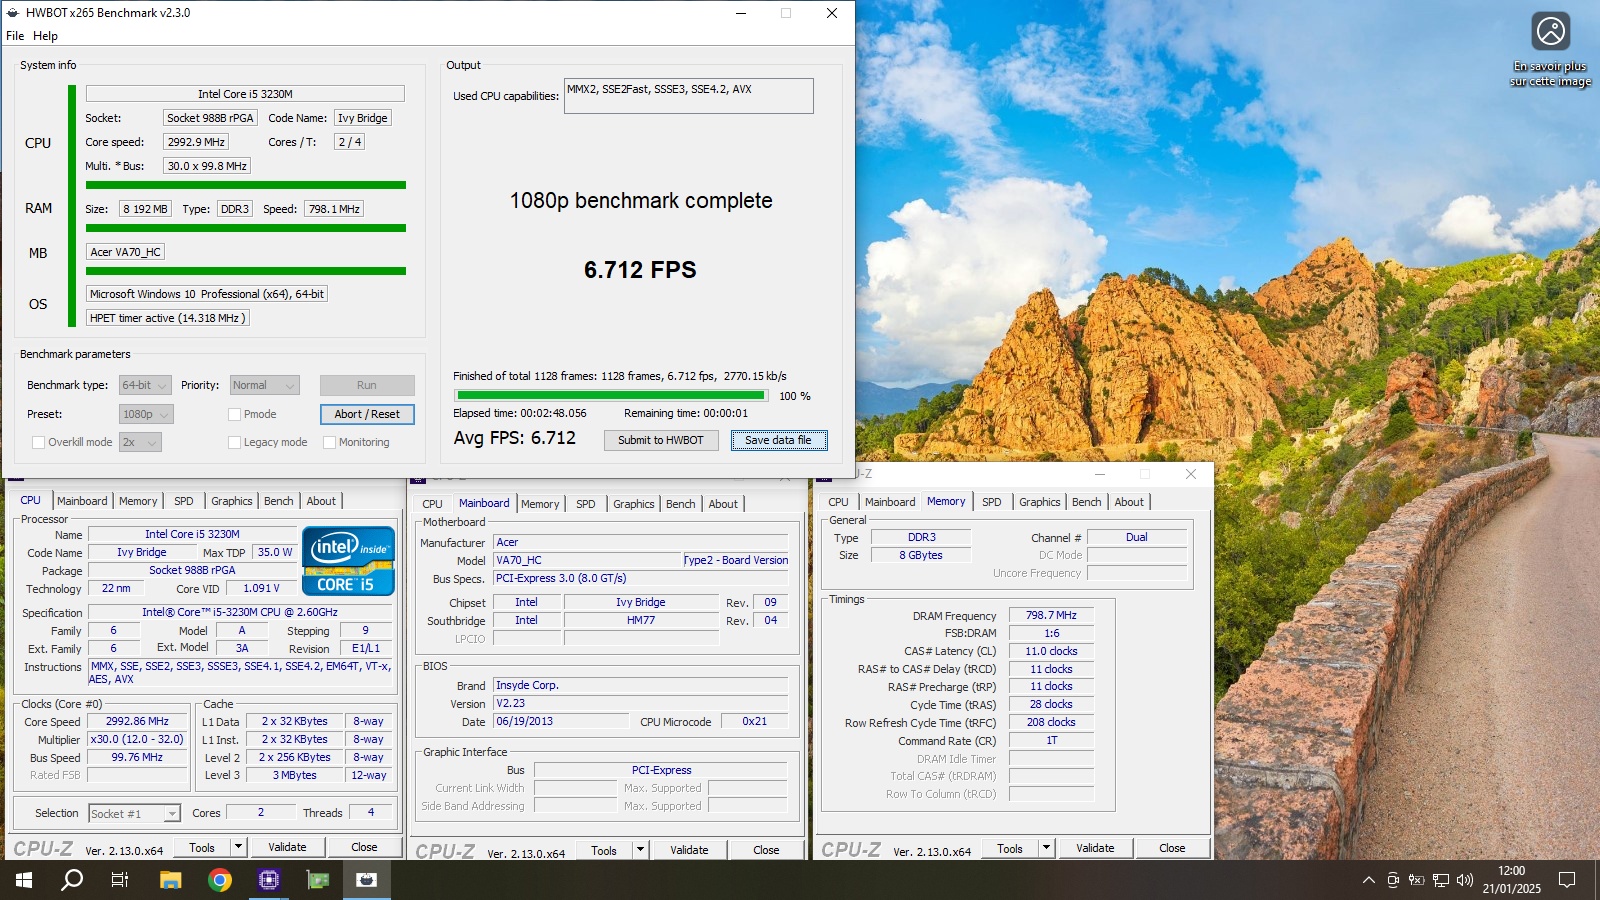Expand Tools arrow in Mainboard window
The height and width of the screenshot is (900, 1600).
pos(640,850)
